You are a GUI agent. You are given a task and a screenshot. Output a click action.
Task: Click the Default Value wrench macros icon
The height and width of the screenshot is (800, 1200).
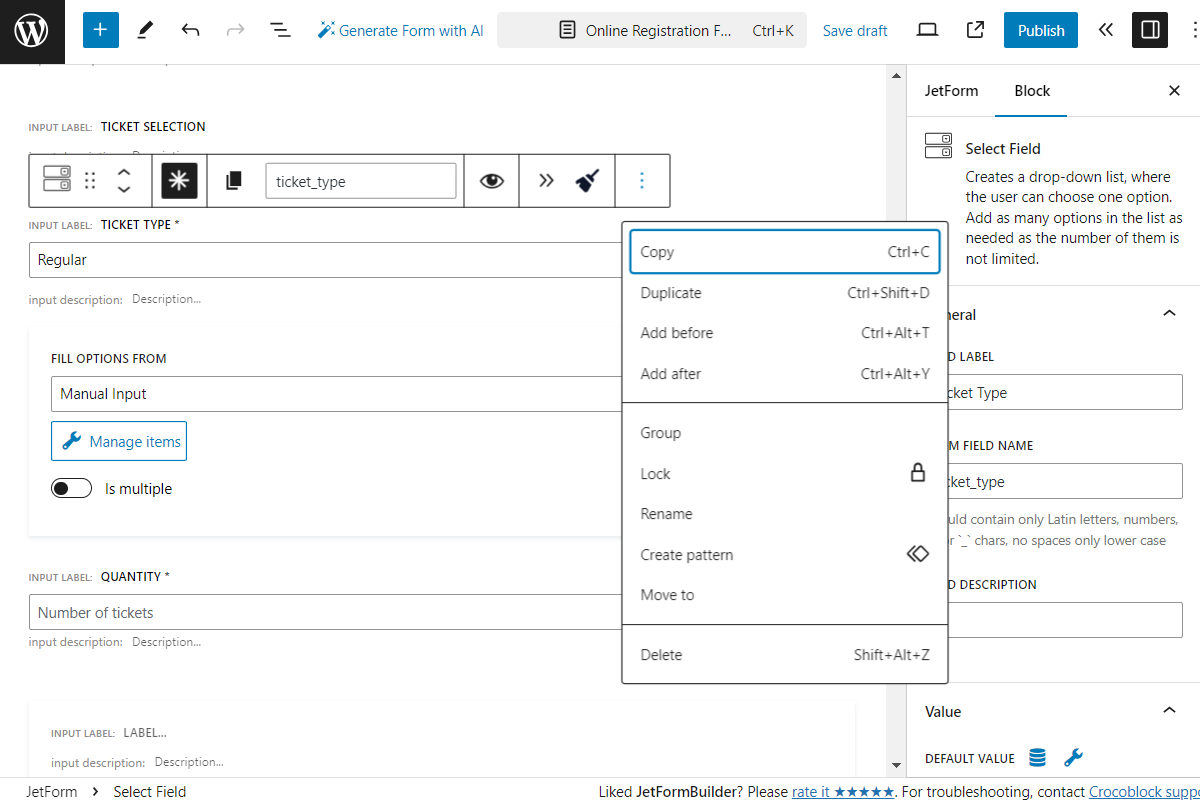click(x=1073, y=758)
